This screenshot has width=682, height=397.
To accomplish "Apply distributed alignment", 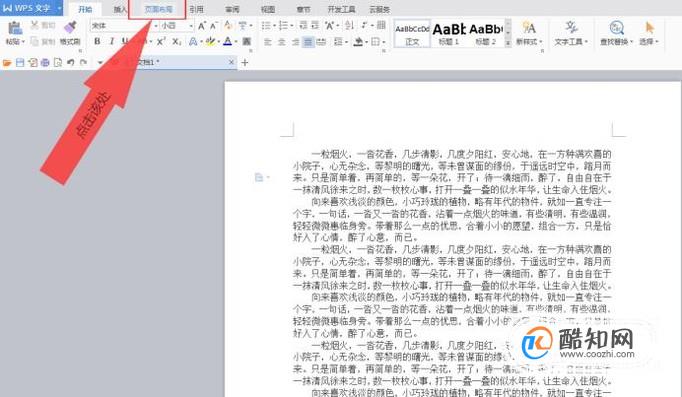I will click(321, 42).
